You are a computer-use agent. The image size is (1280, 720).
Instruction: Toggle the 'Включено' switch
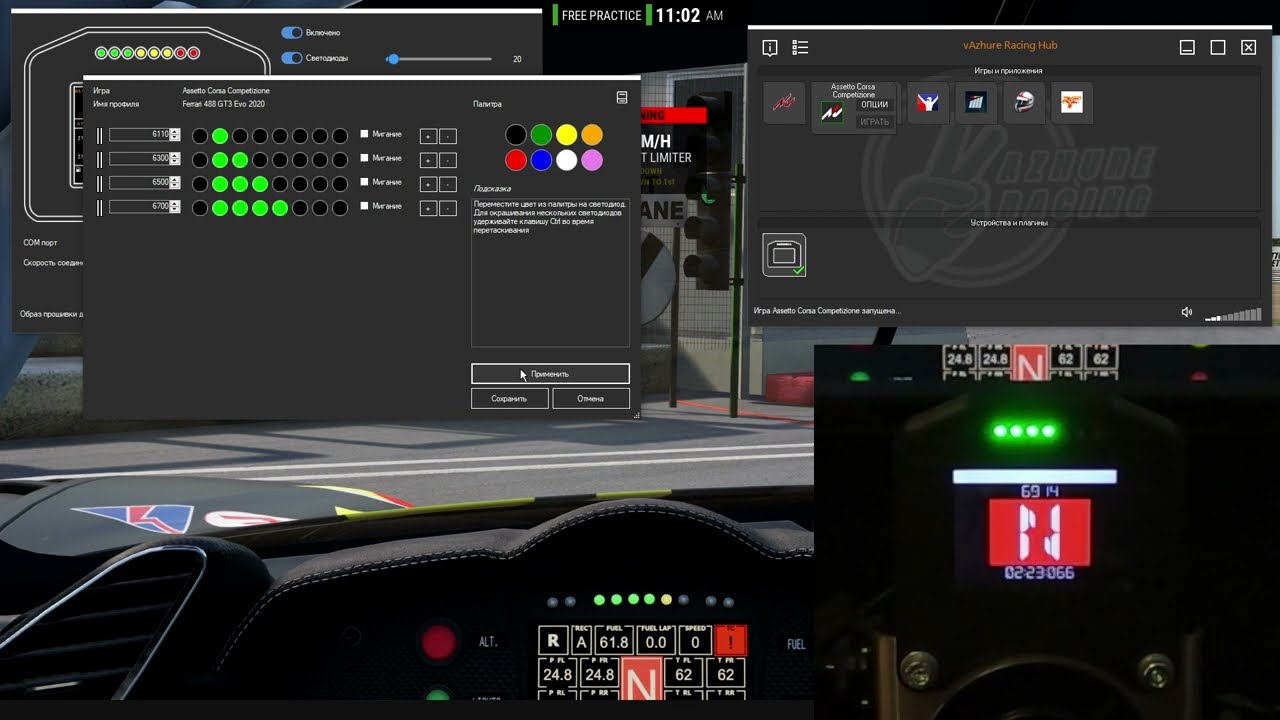click(x=292, y=33)
